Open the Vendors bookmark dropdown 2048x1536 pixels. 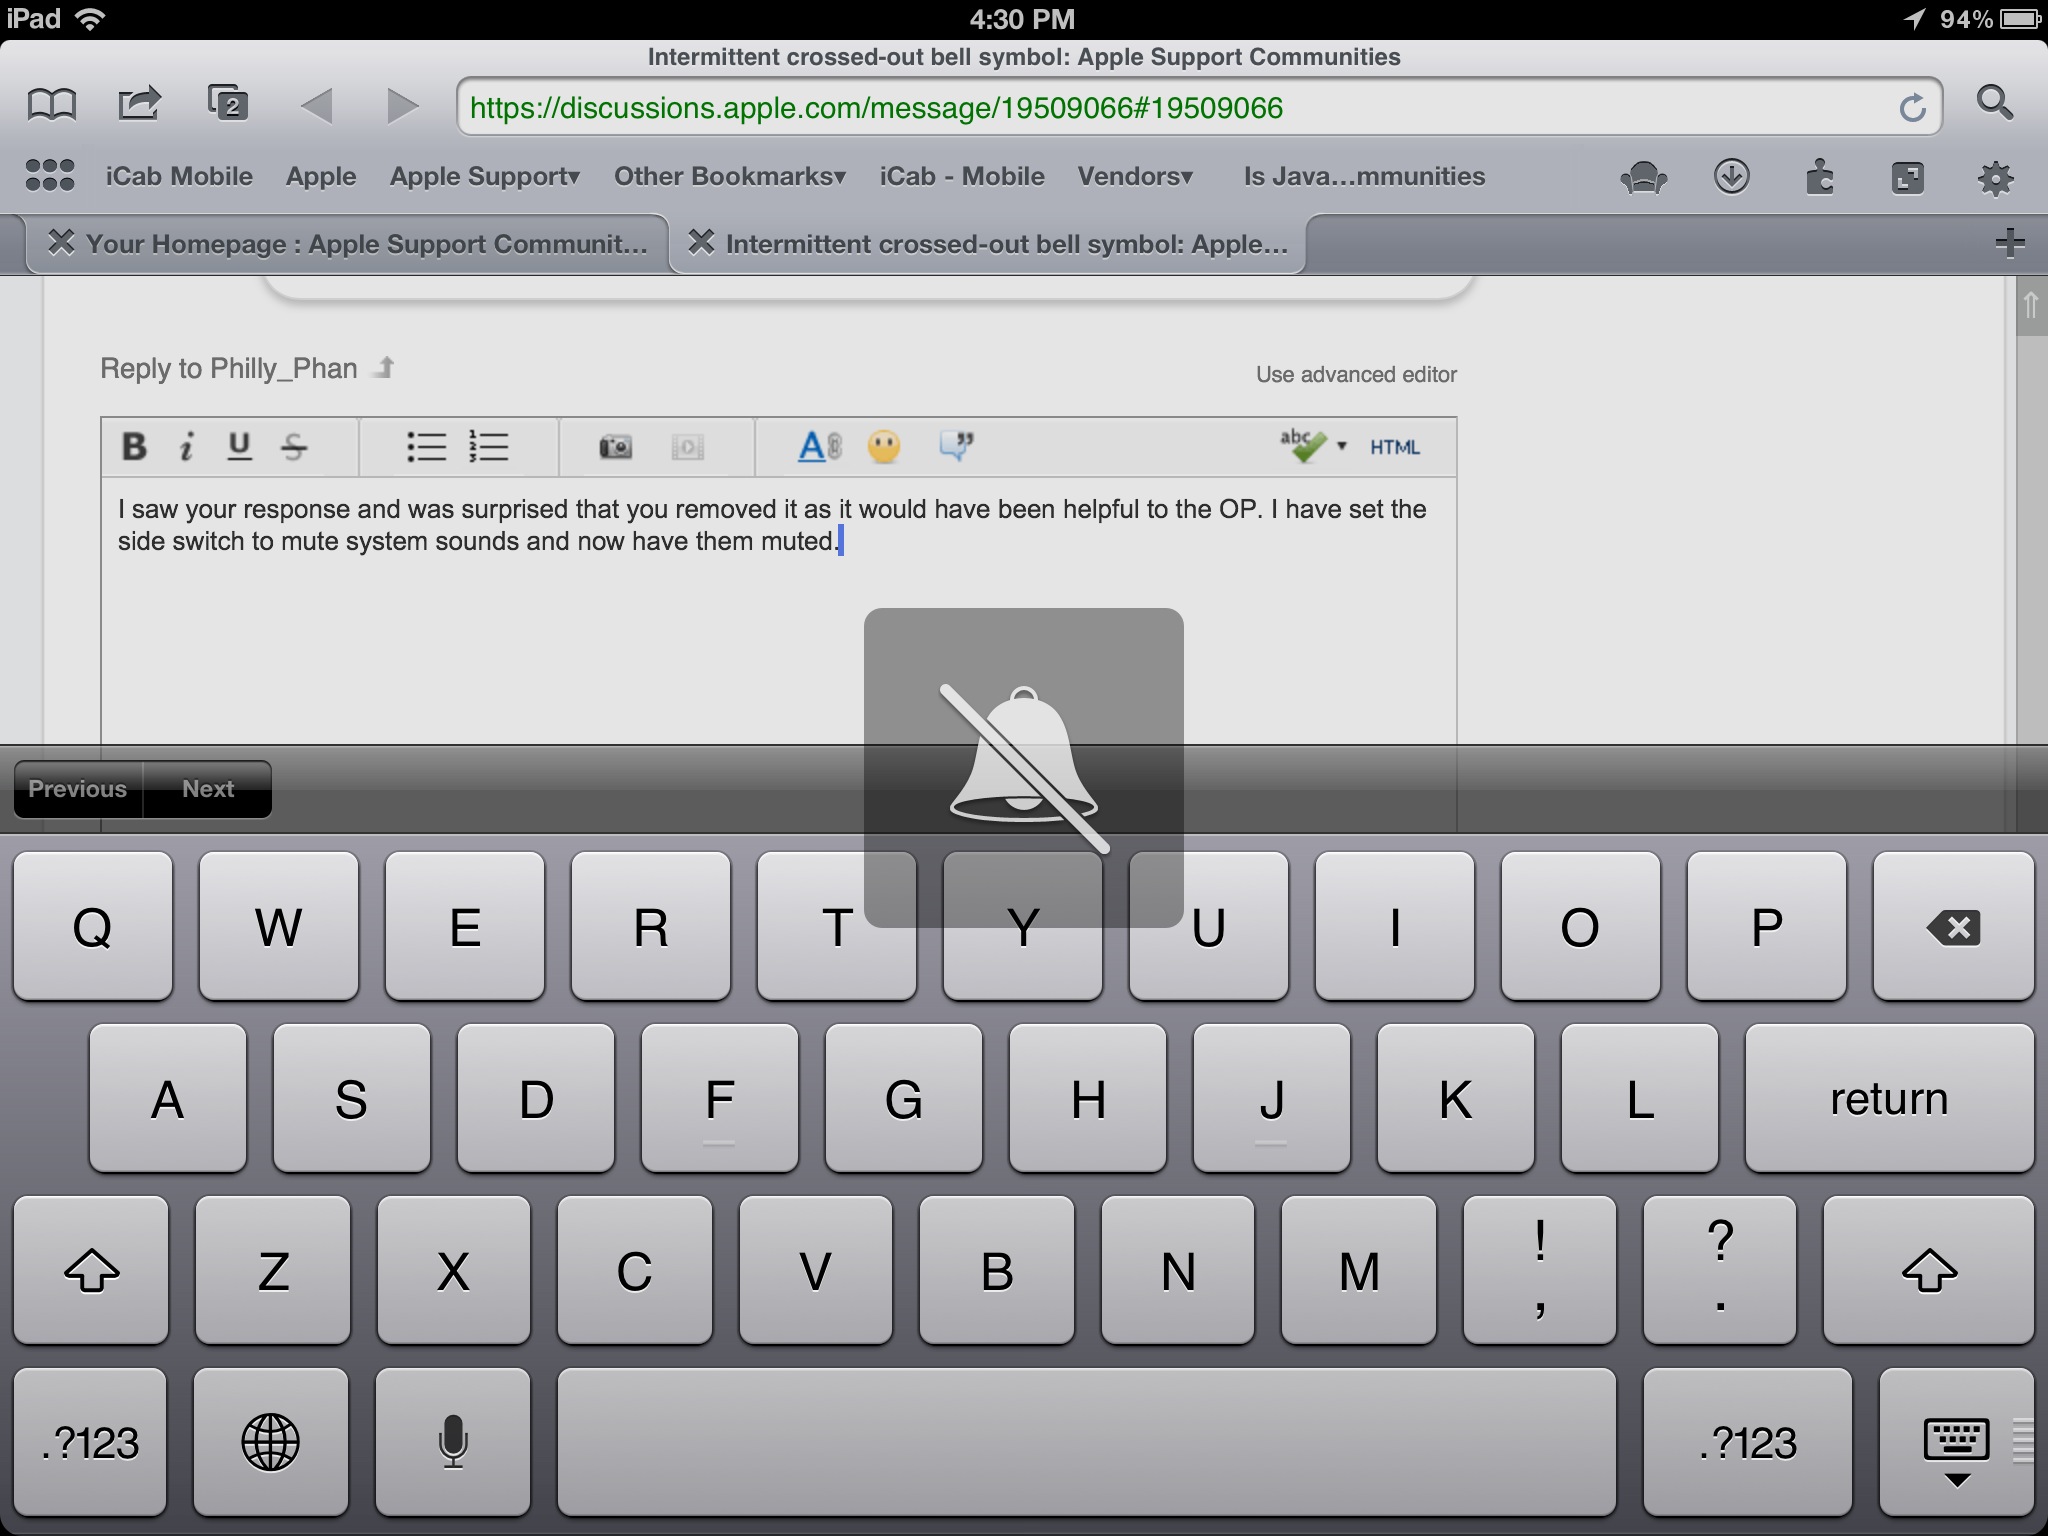[1135, 176]
